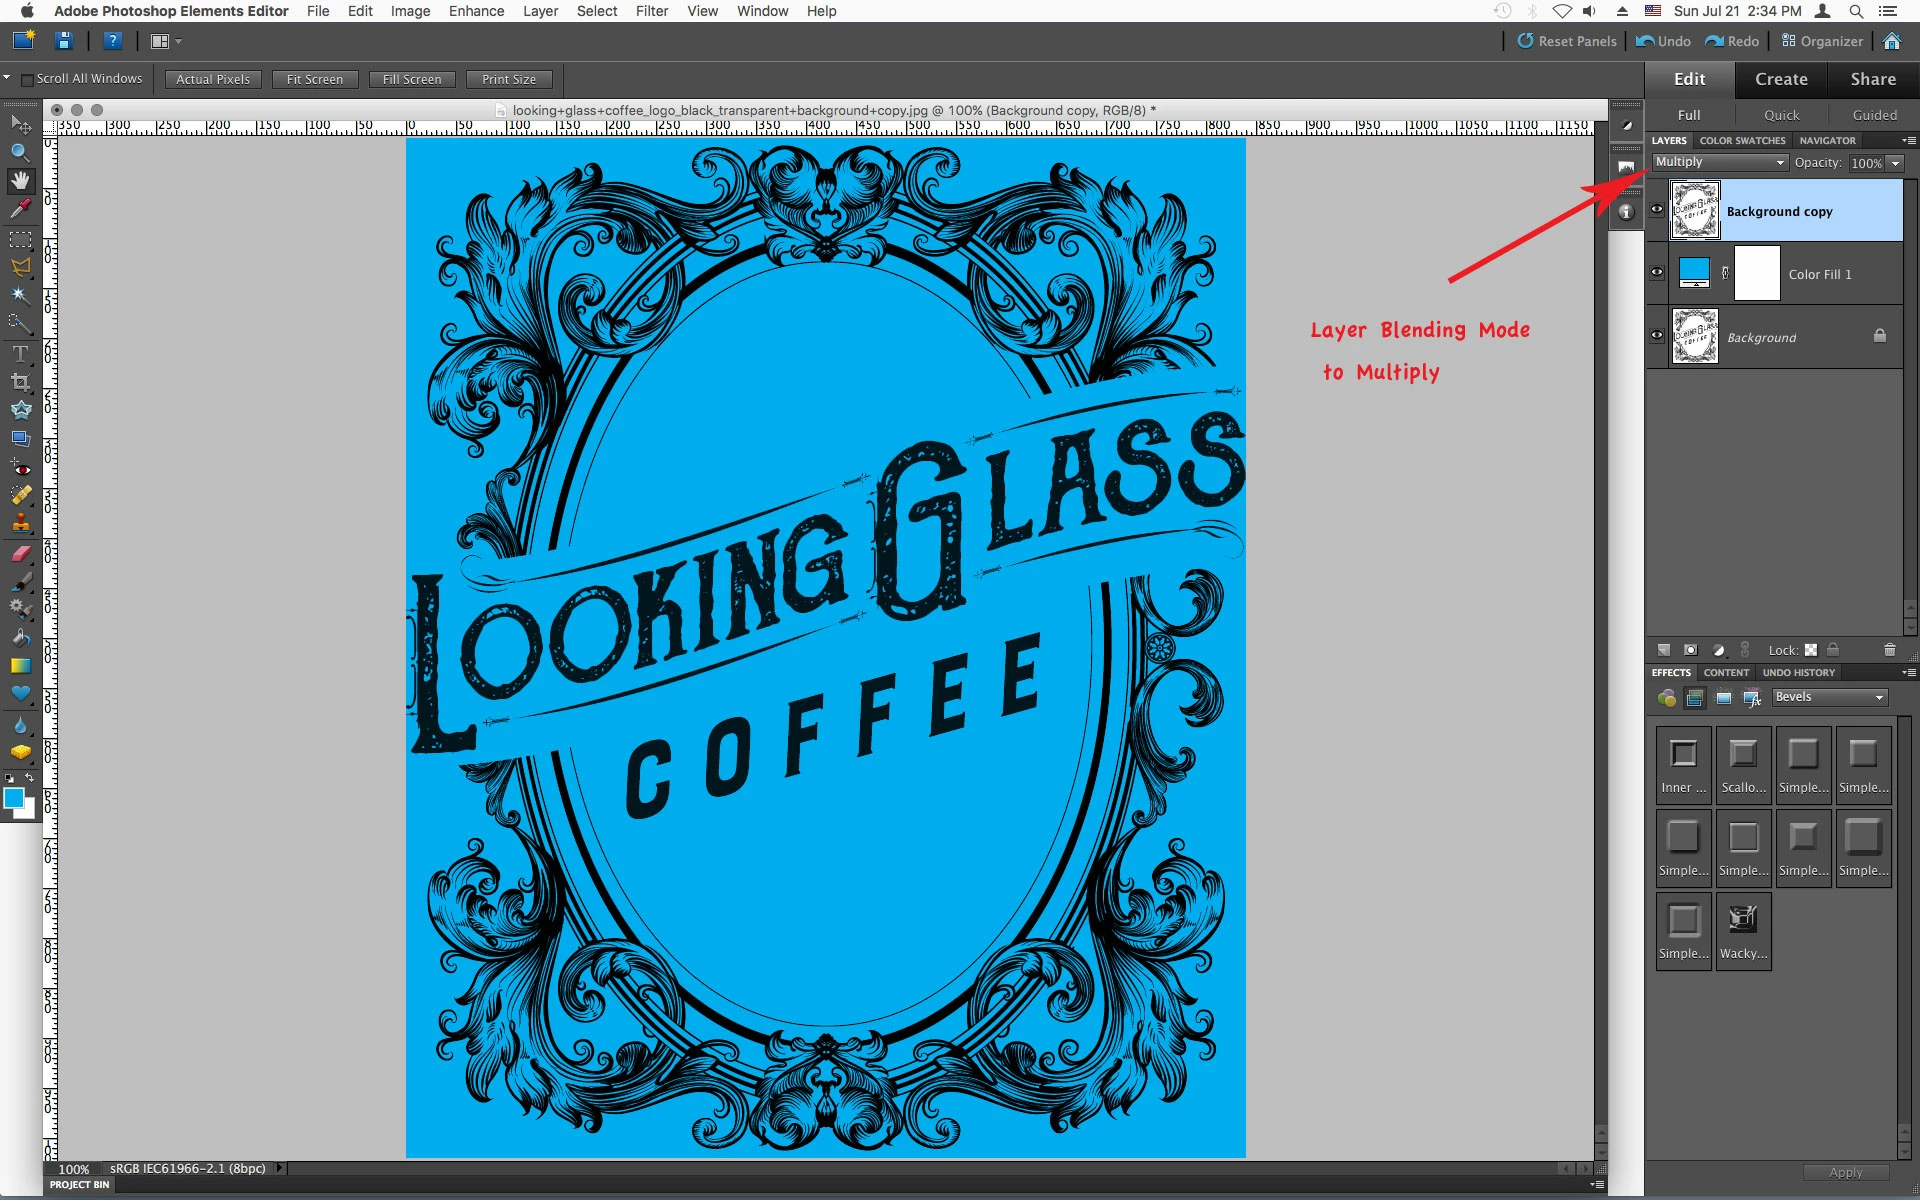
Task: Select the Eyedropper tool
Action: [x=20, y=209]
